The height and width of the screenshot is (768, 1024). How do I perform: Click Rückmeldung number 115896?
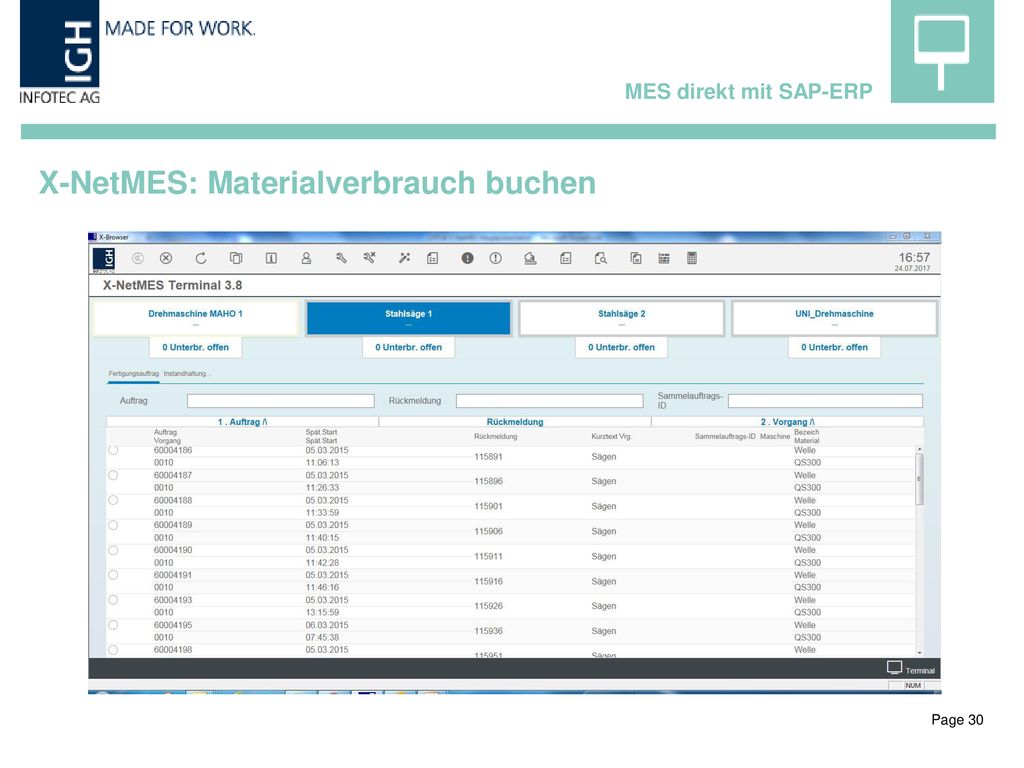coord(488,481)
